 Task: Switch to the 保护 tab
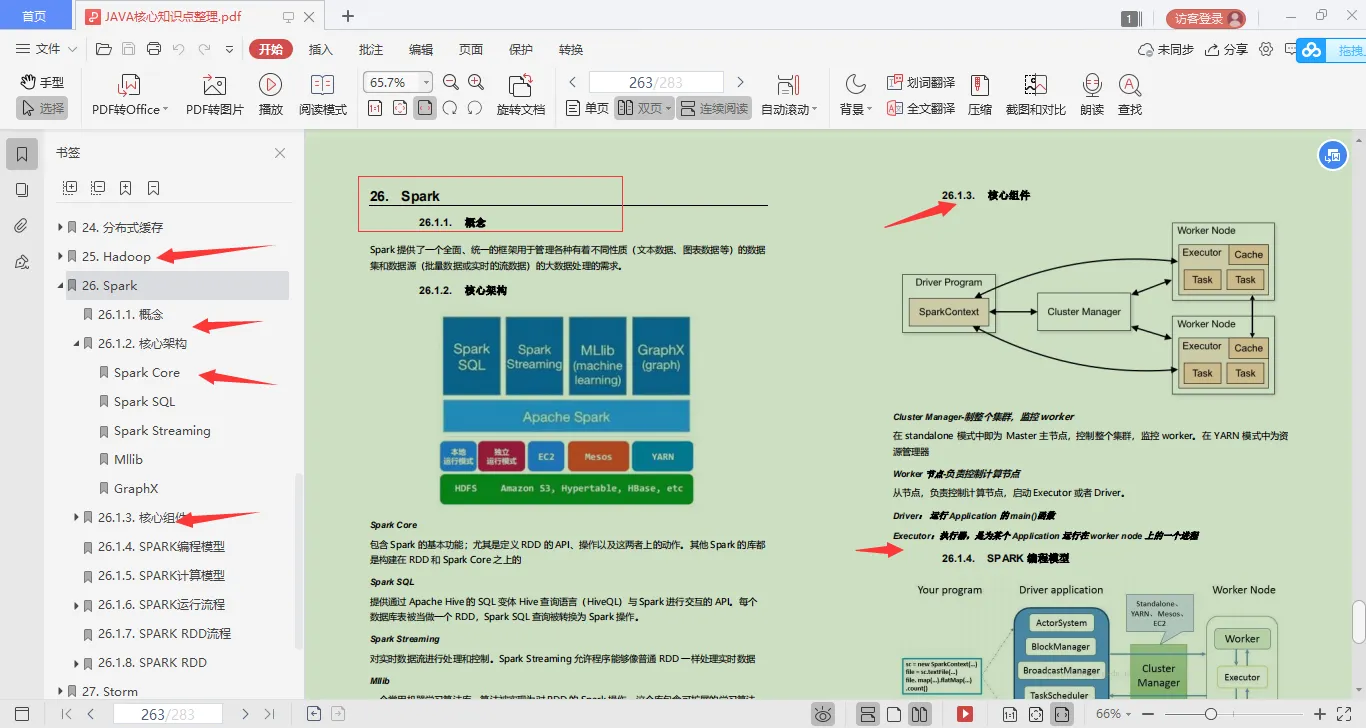pyautogui.click(x=521, y=49)
